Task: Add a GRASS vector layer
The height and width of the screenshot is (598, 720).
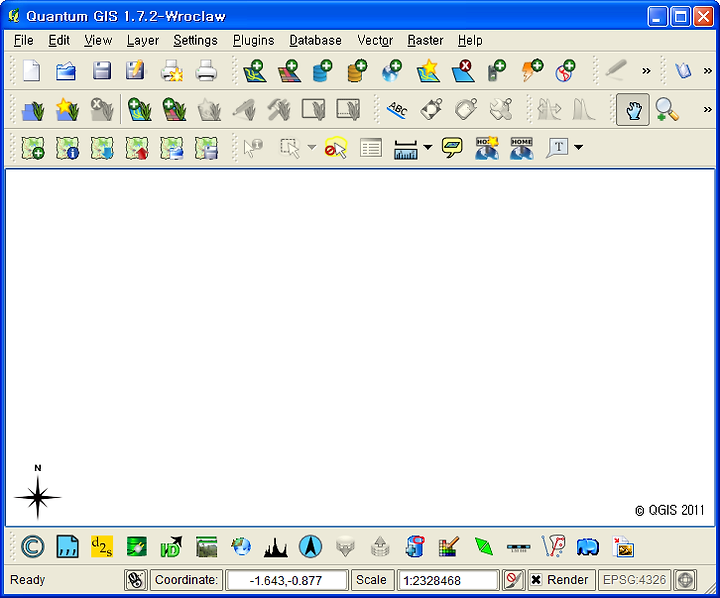Action: [x=140, y=110]
